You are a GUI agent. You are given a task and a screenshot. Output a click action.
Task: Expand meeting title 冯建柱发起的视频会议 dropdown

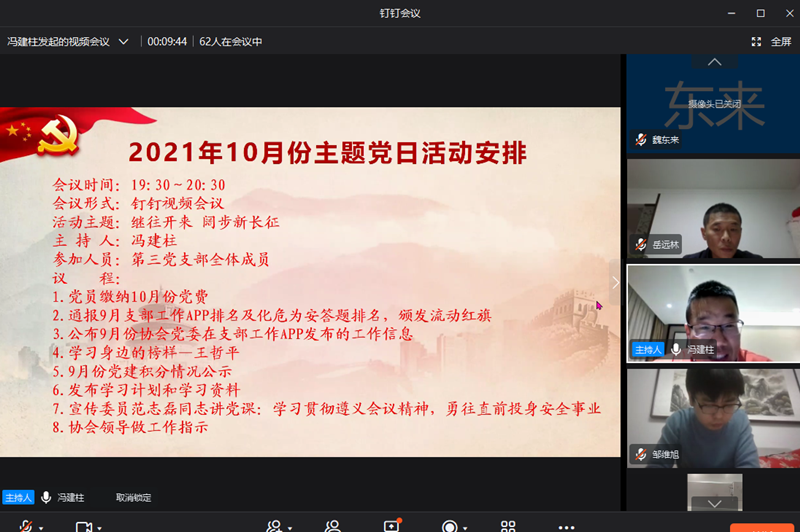tap(124, 42)
